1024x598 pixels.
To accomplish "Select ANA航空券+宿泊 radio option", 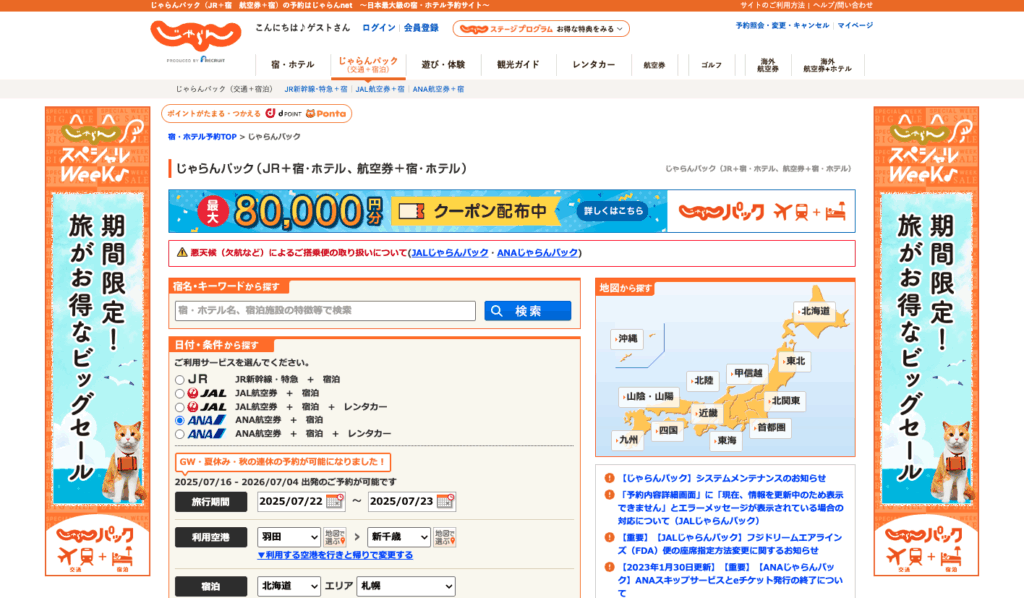I will point(180,420).
